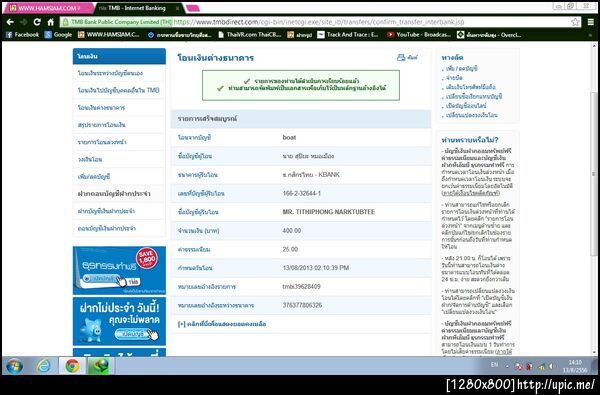This screenshot has width=600, height=395.
Task: Click the account number 166-2-32644-1
Action: coord(302,193)
